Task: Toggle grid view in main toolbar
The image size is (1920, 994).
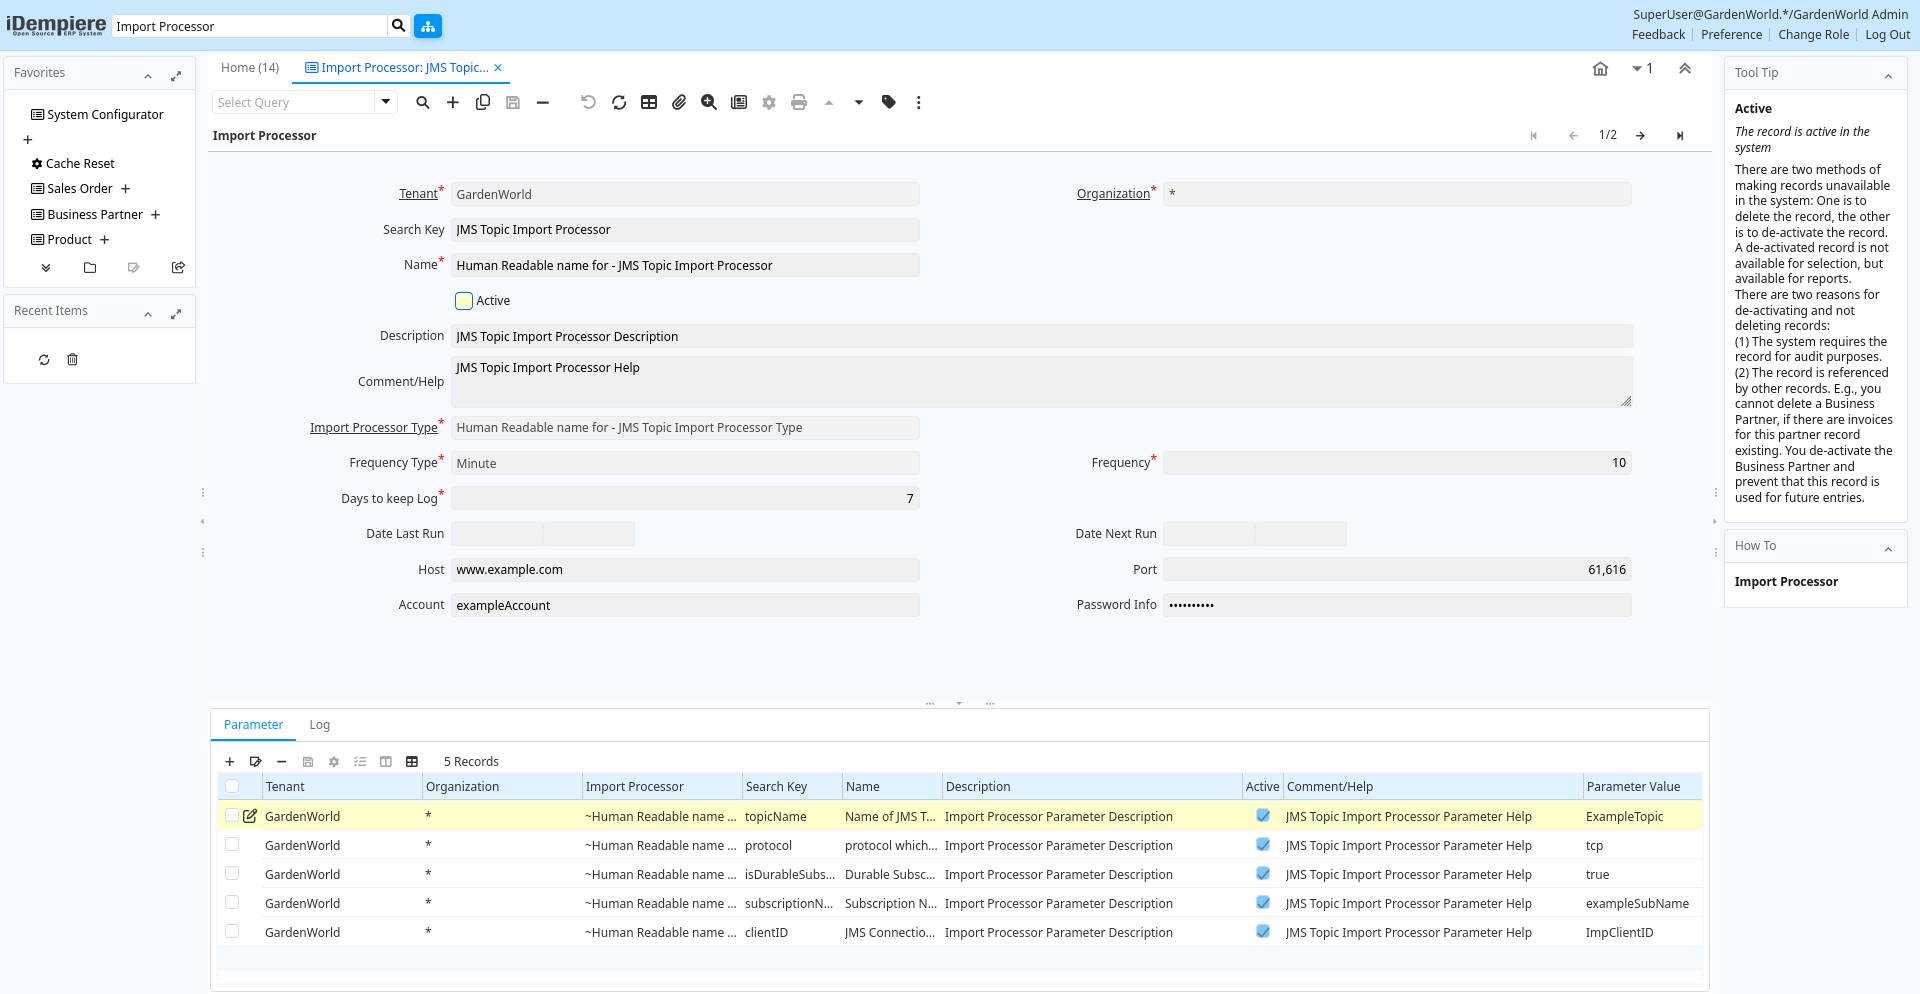Action: click(649, 102)
